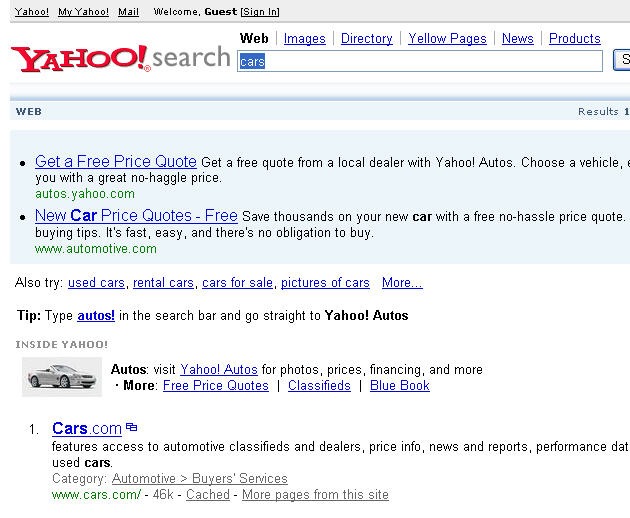The width and height of the screenshot is (630, 518).
Task: View the Cached copy of Cars.com
Action: click(208, 495)
